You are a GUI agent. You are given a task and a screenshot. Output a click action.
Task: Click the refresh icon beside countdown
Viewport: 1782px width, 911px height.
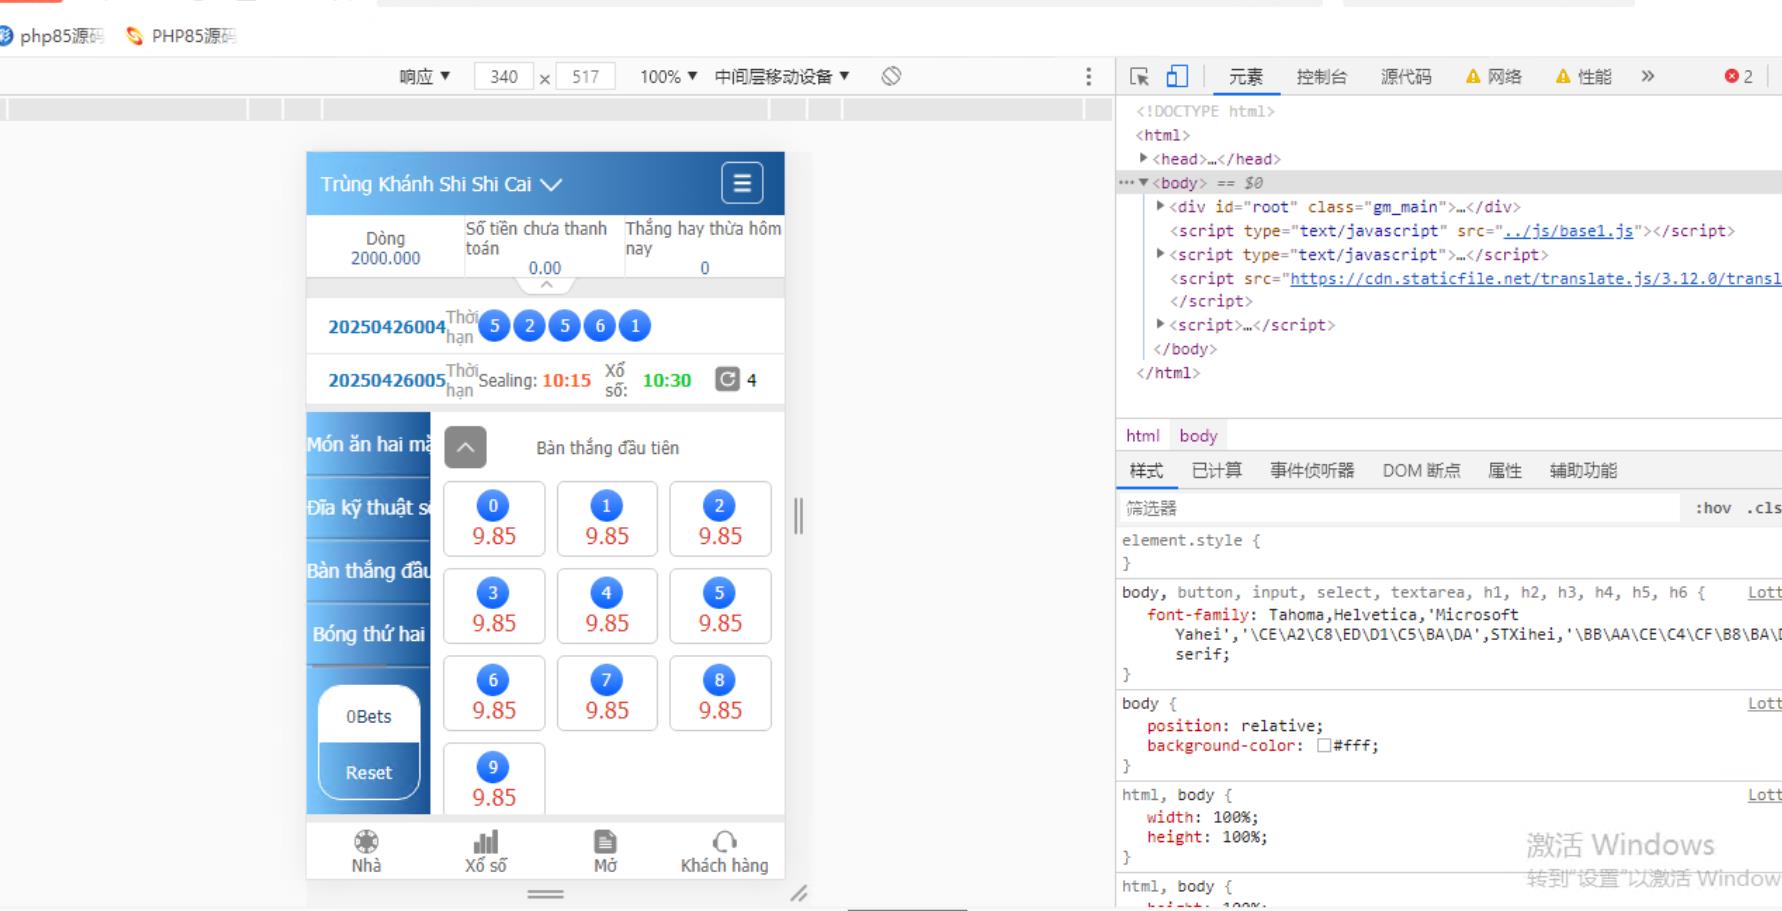(727, 379)
